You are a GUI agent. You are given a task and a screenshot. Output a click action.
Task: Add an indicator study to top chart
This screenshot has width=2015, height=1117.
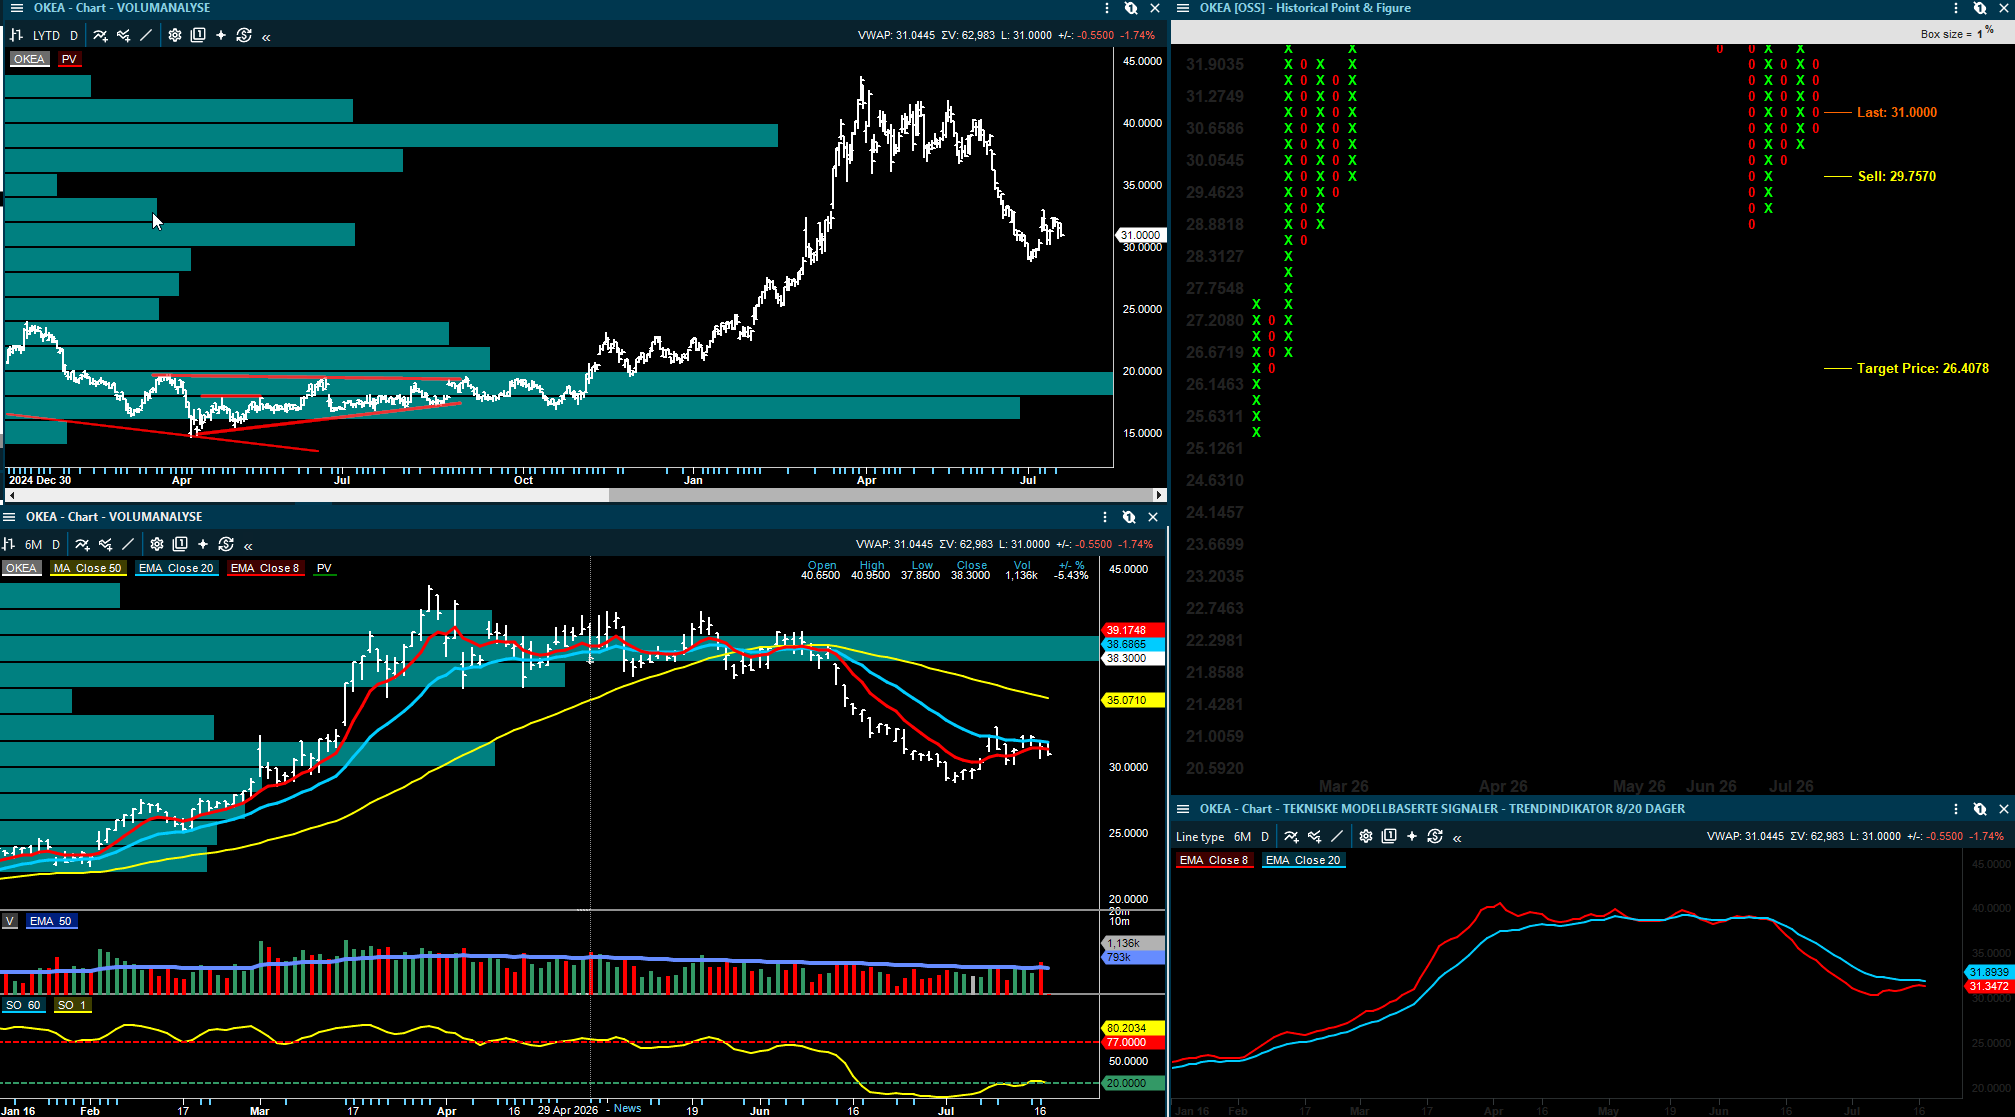100,35
